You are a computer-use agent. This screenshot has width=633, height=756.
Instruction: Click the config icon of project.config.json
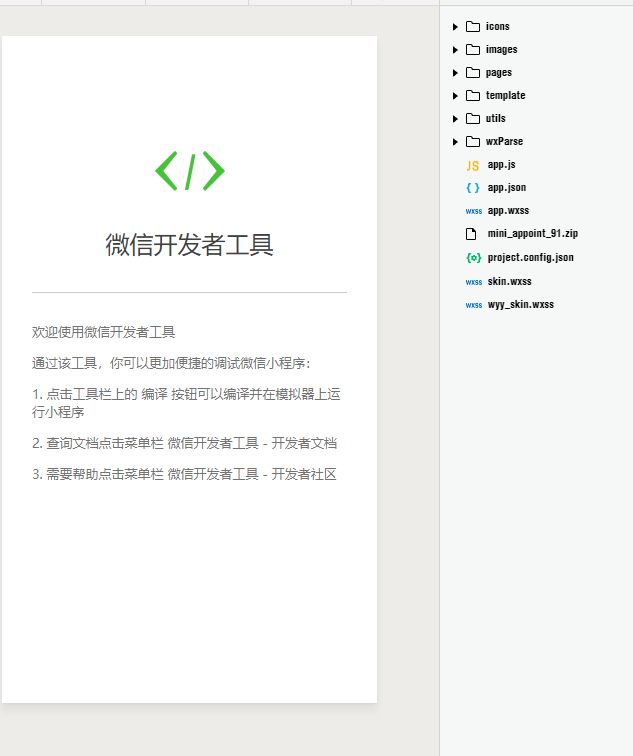(x=474, y=257)
